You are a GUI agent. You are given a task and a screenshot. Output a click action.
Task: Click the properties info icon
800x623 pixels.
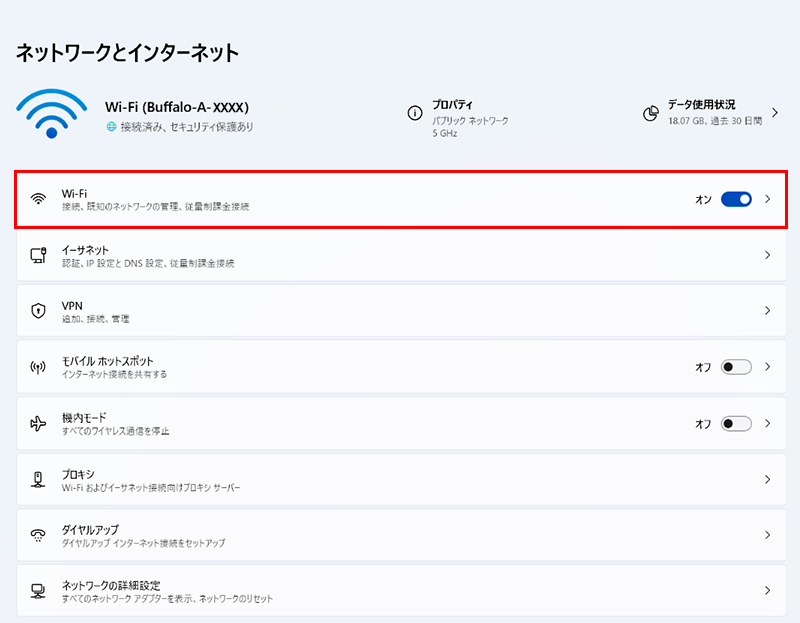[414, 113]
